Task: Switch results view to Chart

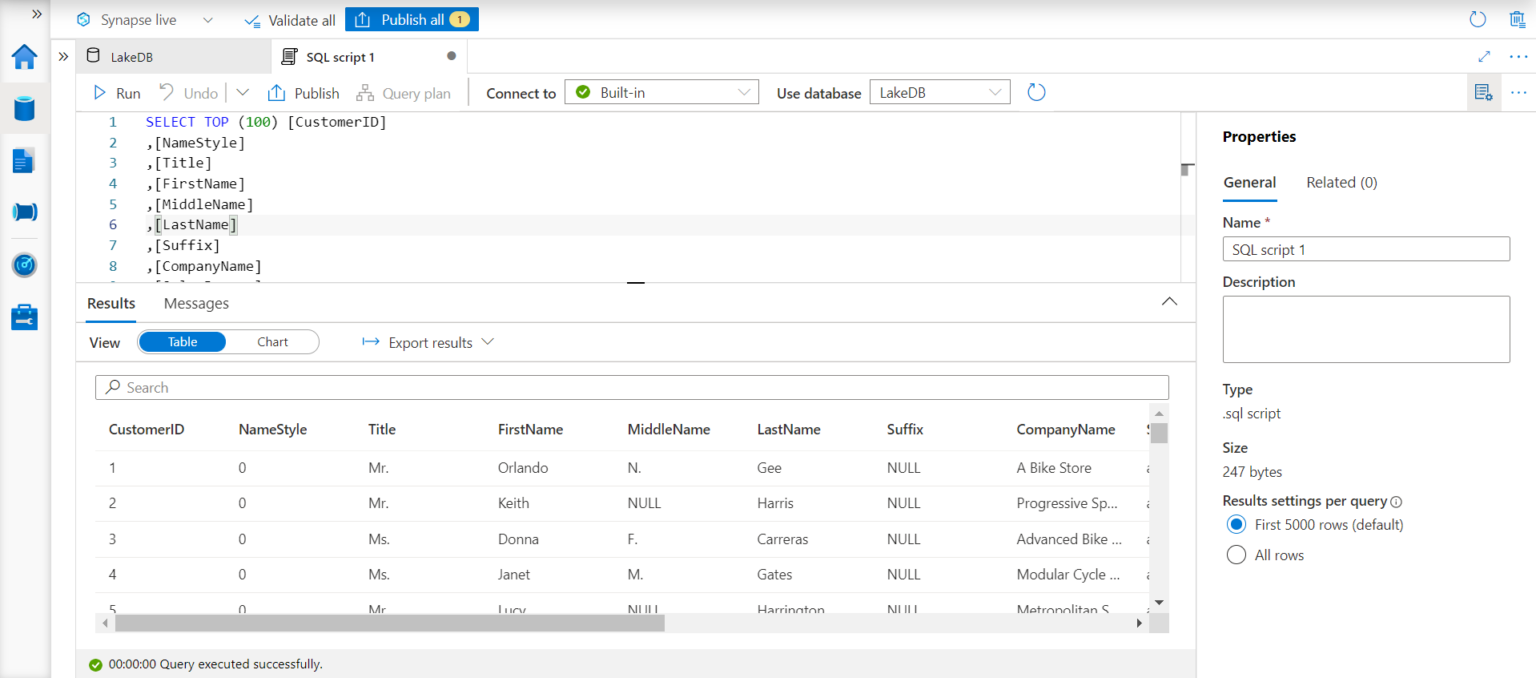Action: (272, 342)
